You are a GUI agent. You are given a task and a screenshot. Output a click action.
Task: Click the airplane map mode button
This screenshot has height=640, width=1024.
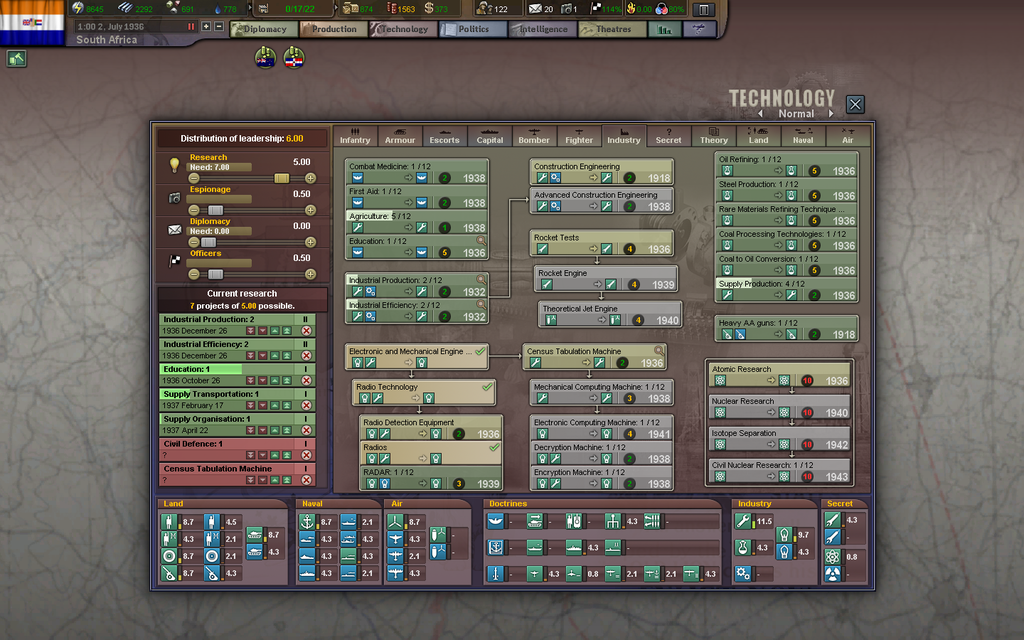(x=699, y=29)
